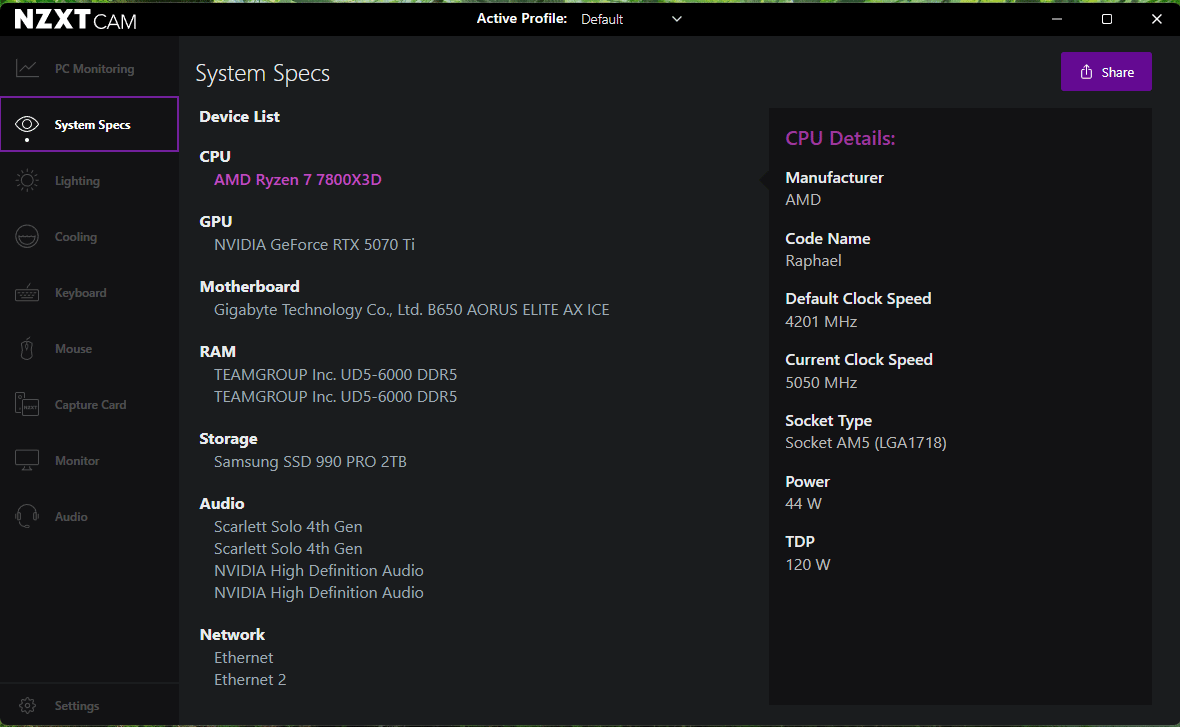The height and width of the screenshot is (727, 1180).
Task: Click the 120 W TDP value
Action: click(x=807, y=564)
